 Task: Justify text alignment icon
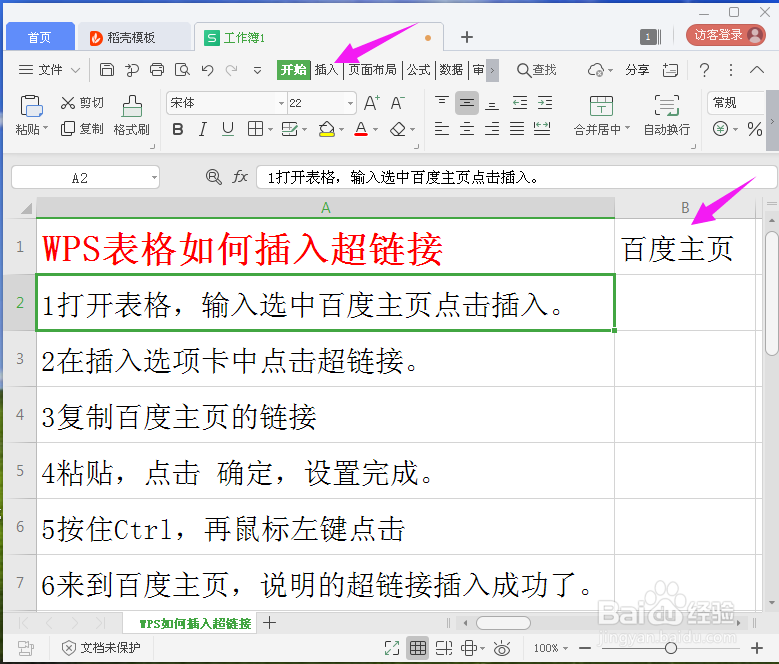pos(517,129)
